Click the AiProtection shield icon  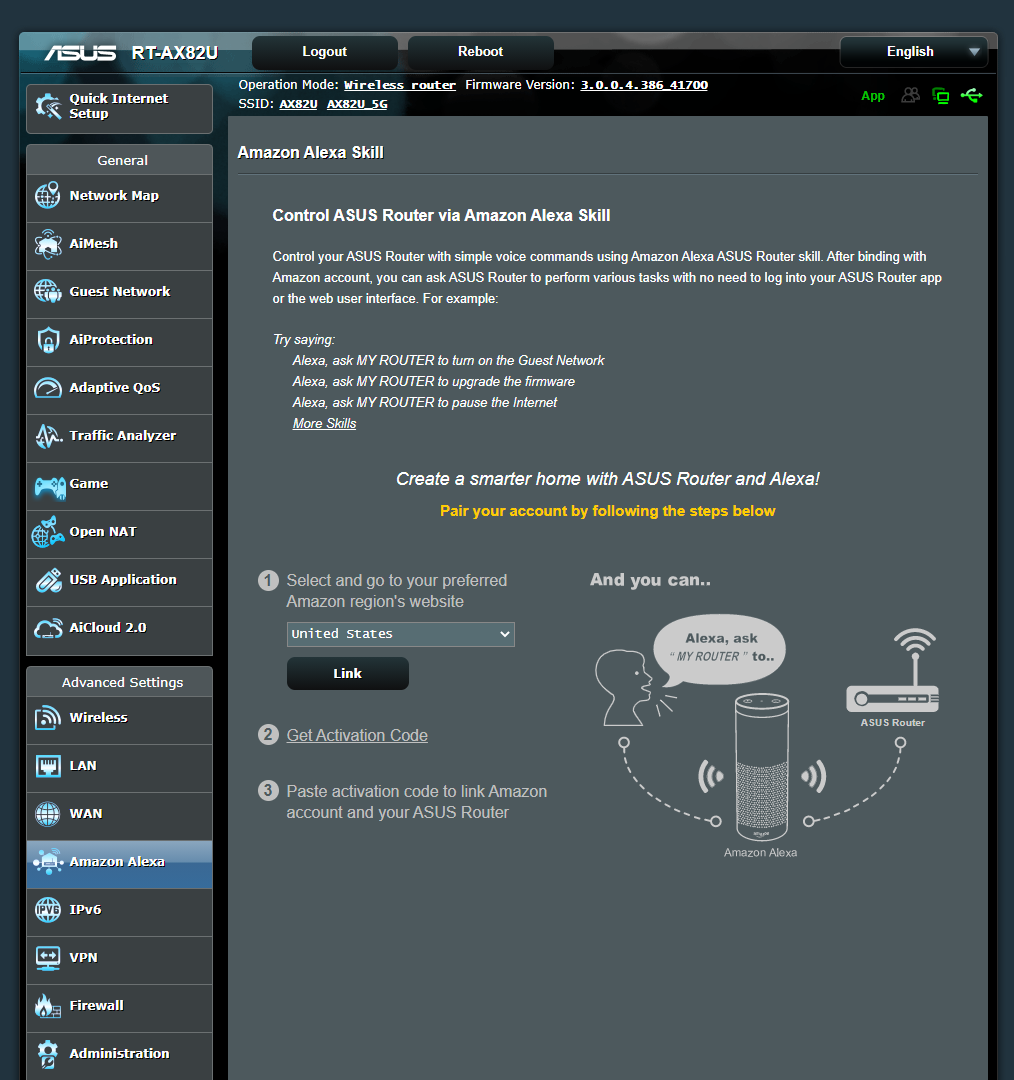pyautogui.click(x=48, y=340)
